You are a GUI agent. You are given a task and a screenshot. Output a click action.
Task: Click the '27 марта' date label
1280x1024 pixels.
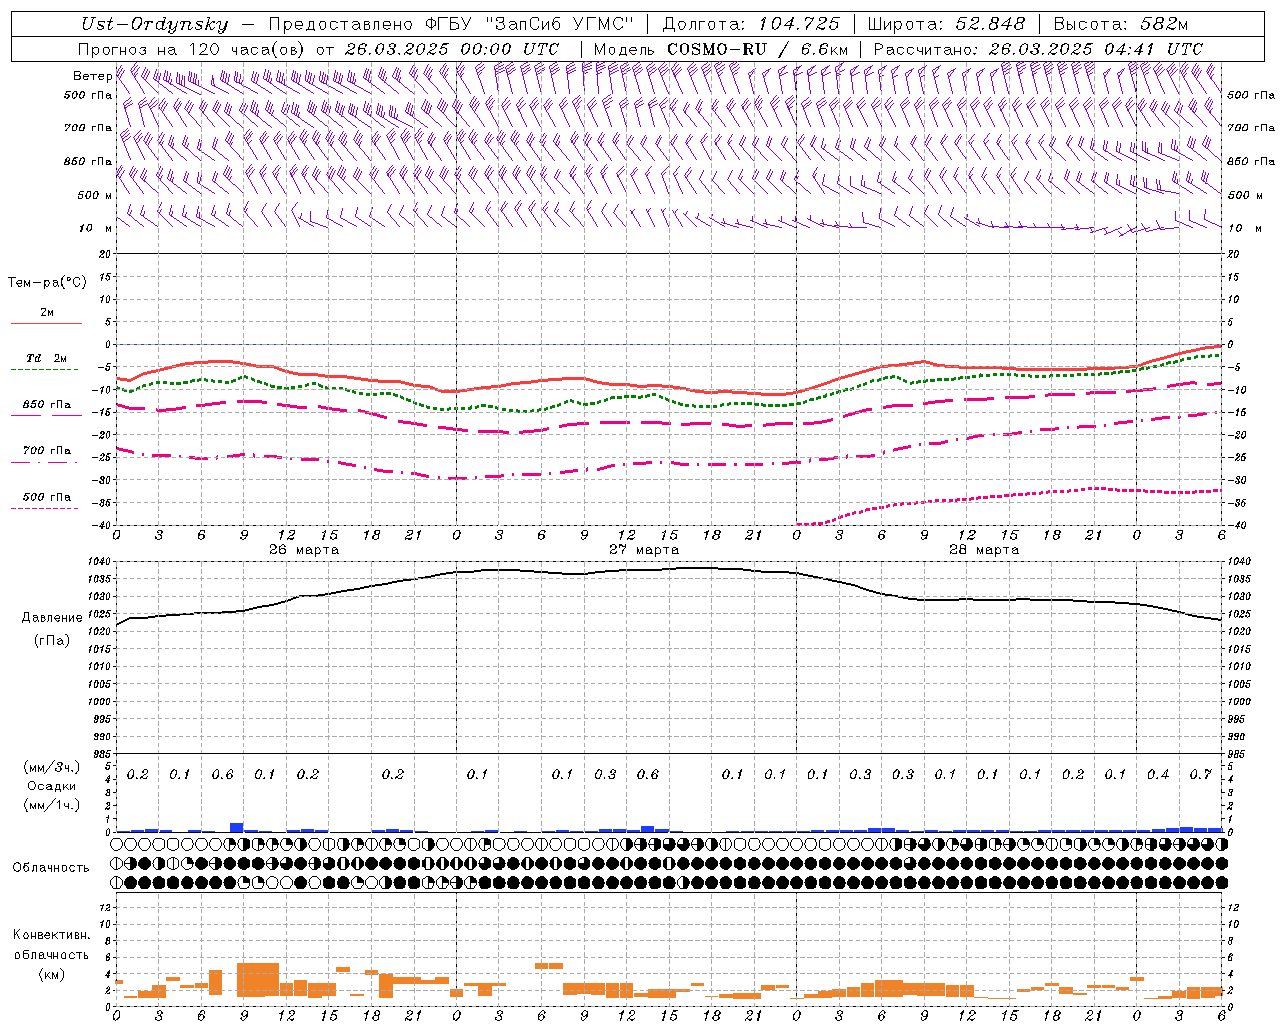pyautogui.click(x=644, y=550)
